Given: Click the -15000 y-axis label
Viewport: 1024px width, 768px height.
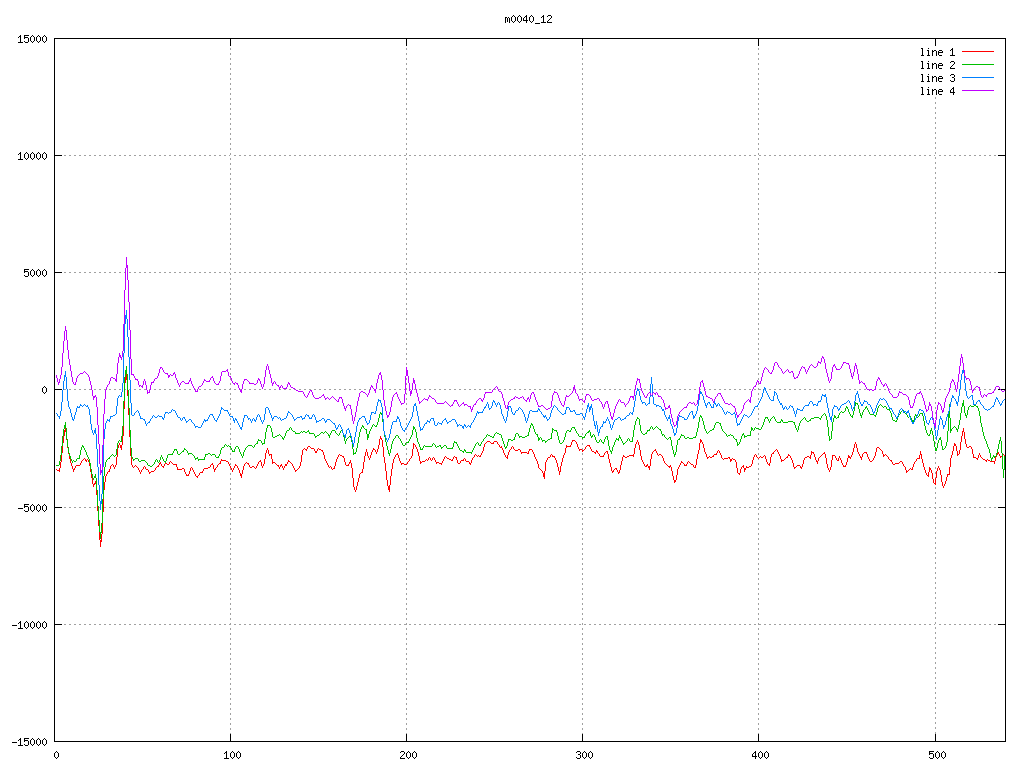Looking at the screenshot, I should point(30,742).
